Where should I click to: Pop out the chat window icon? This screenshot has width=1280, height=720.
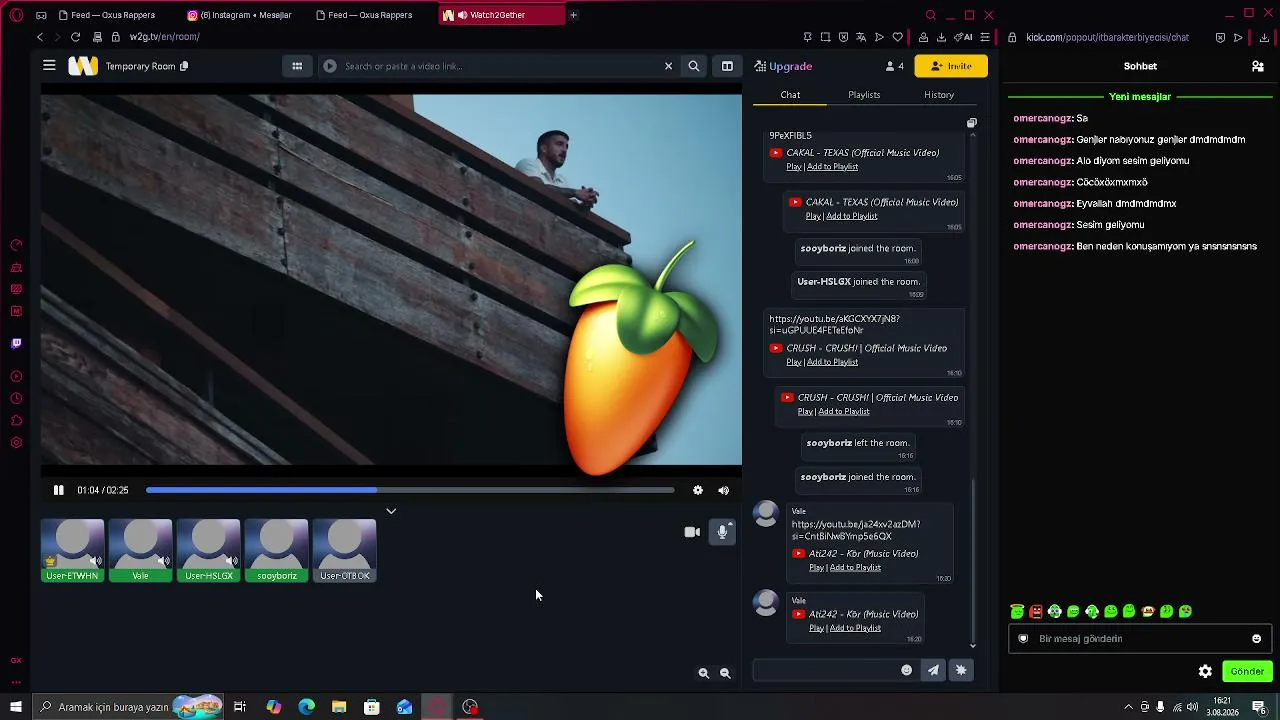[971, 123]
